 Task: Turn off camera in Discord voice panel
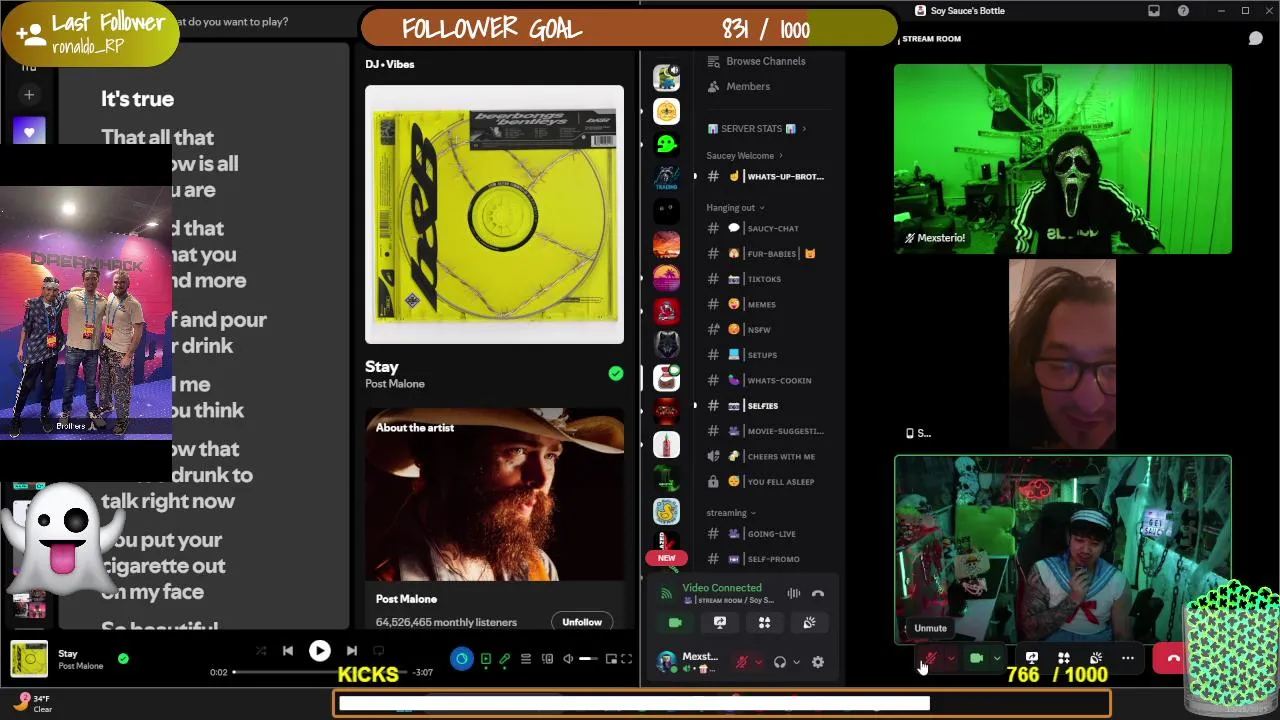[x=675, y=623]
